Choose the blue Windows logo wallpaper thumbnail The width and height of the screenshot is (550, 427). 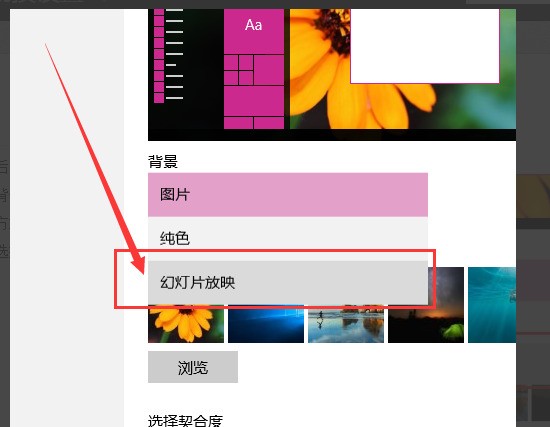[266, 323]
